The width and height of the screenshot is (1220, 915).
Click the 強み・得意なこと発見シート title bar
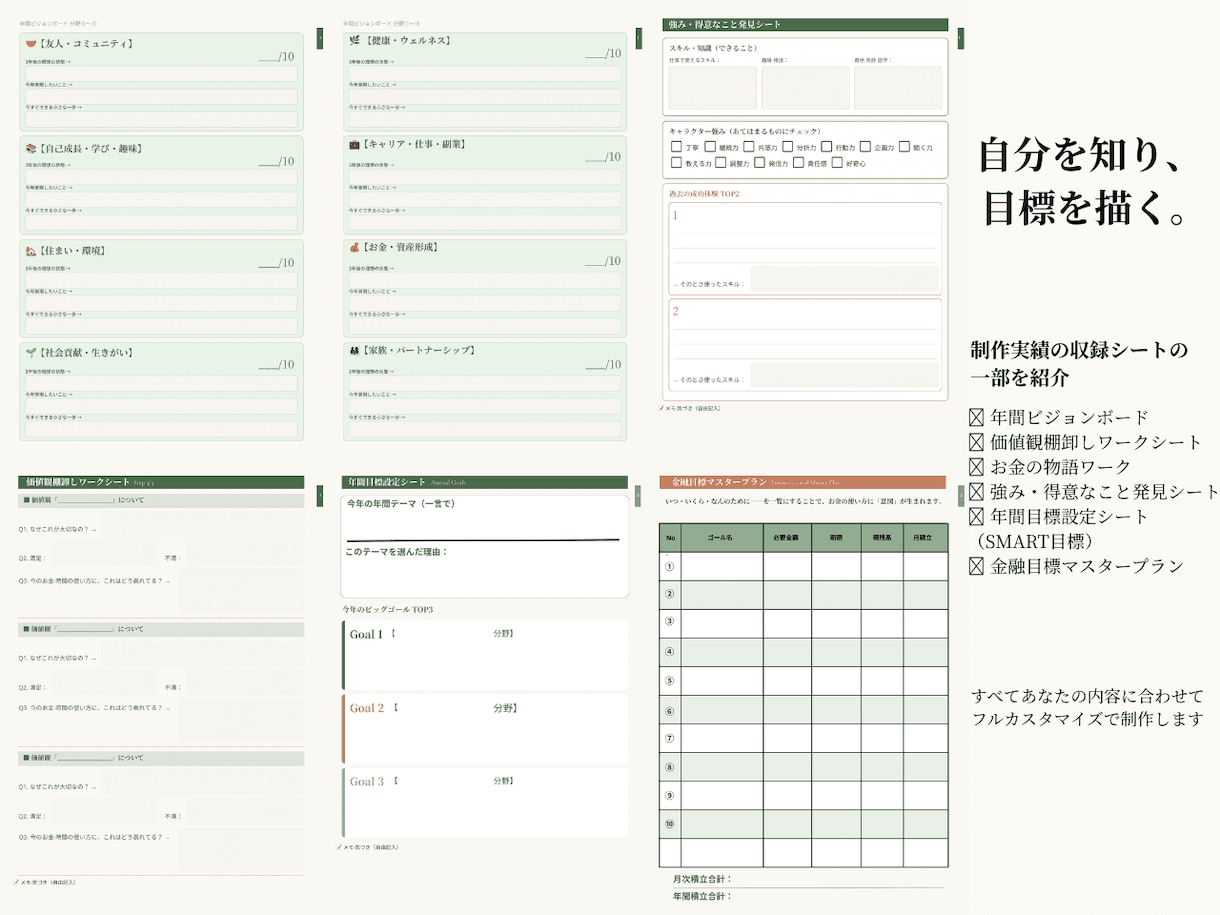point(804,24)
